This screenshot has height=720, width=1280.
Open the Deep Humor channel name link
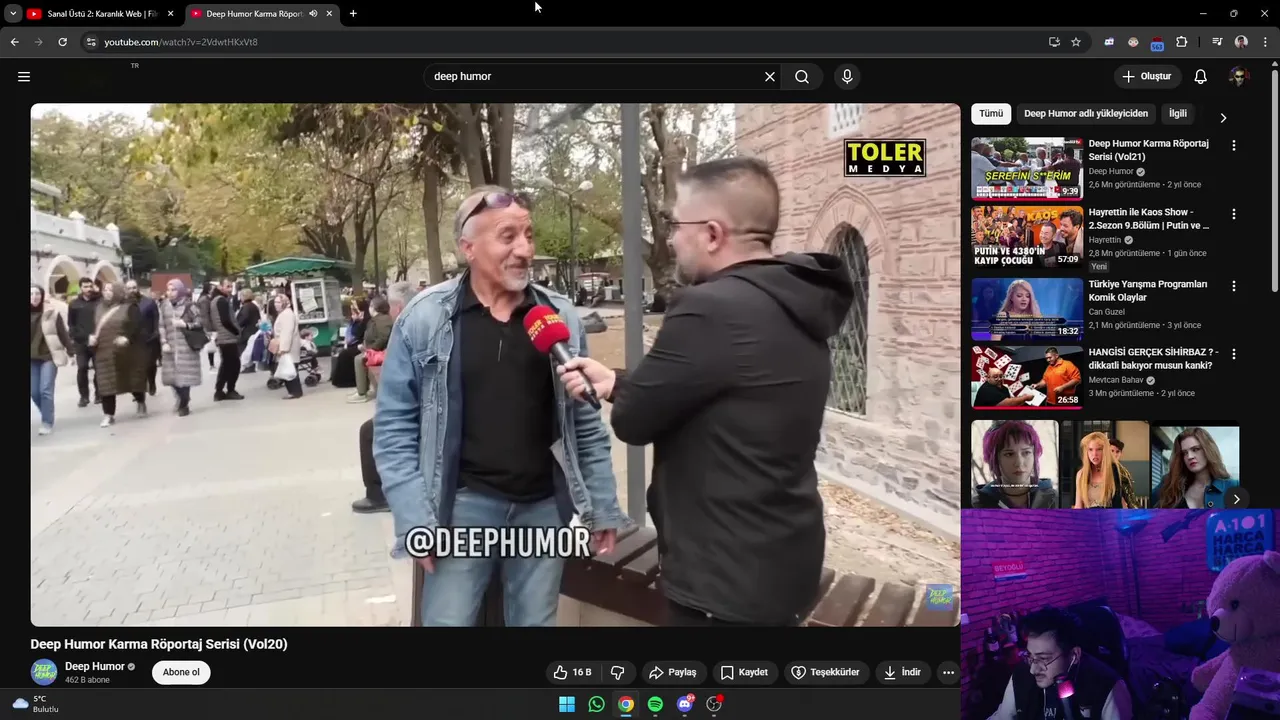95,666
